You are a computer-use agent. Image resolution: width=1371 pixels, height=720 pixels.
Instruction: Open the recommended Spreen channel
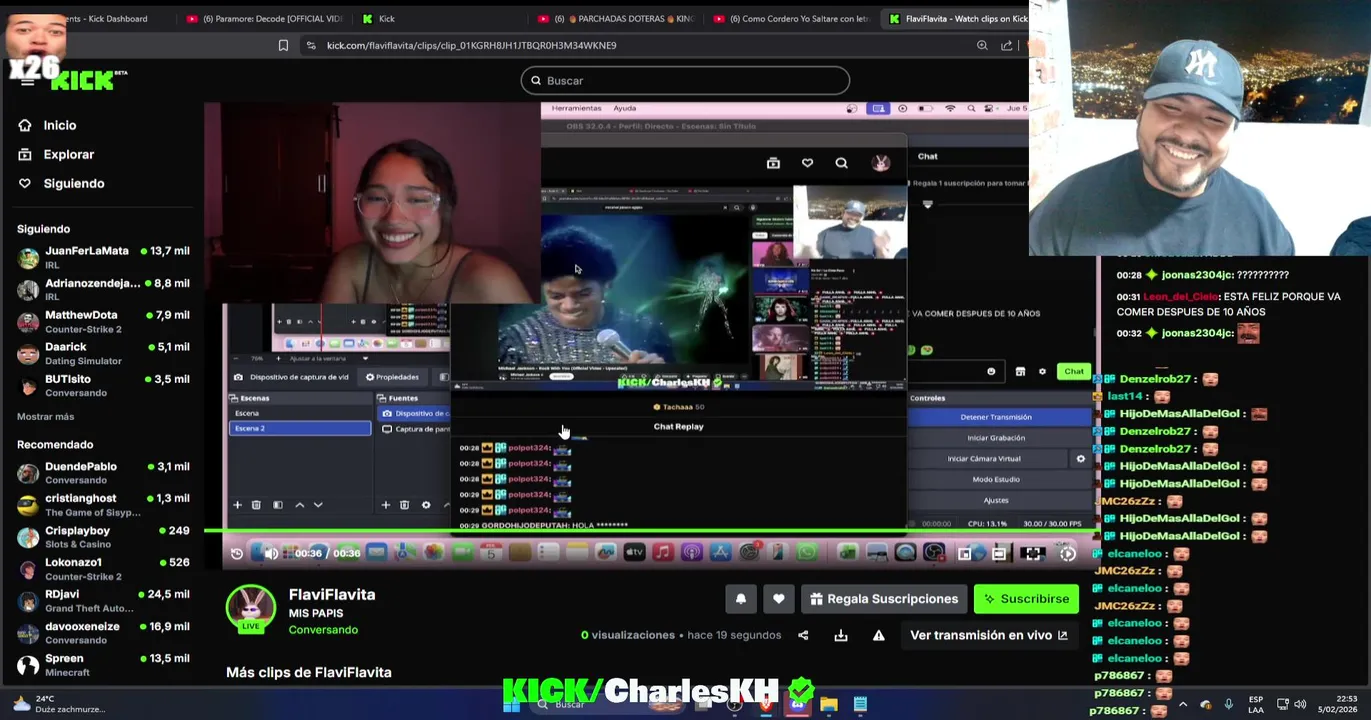(103, 664)
